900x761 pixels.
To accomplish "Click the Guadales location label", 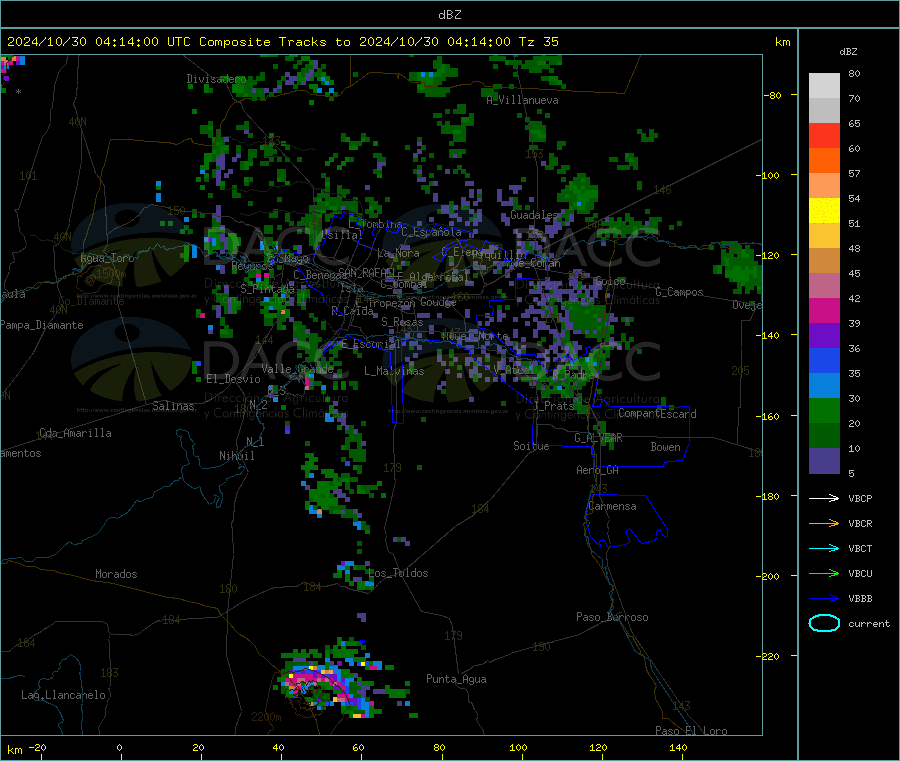I will click(534, 215).
